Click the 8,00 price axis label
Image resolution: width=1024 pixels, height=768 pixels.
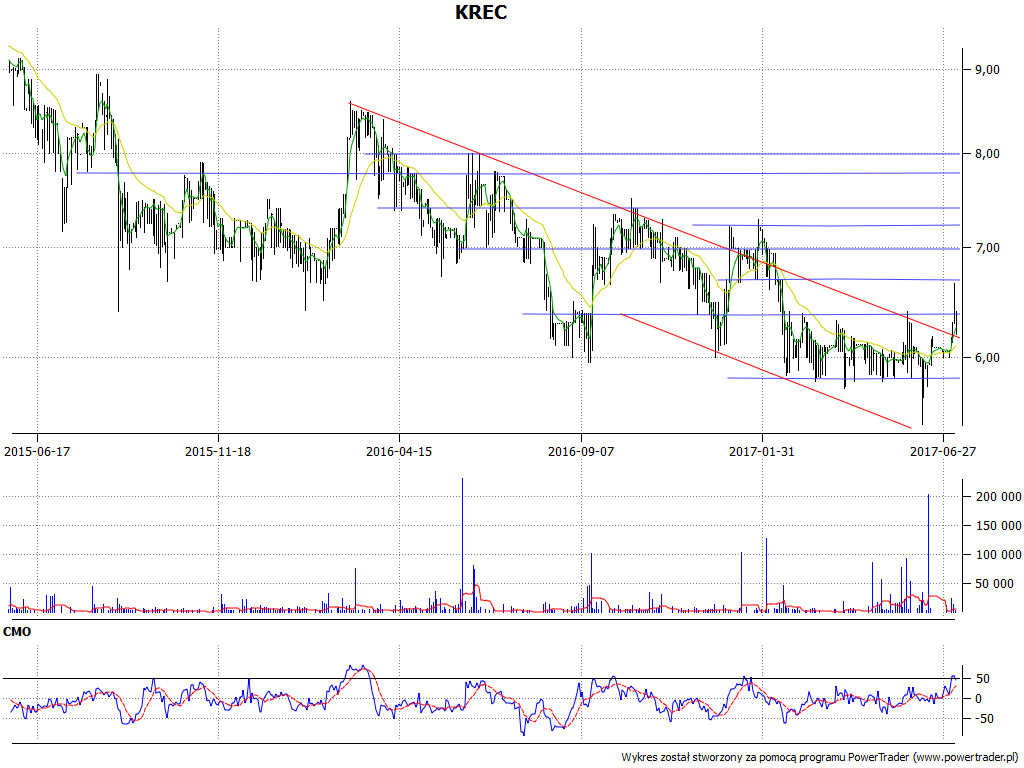coord(987,154)
